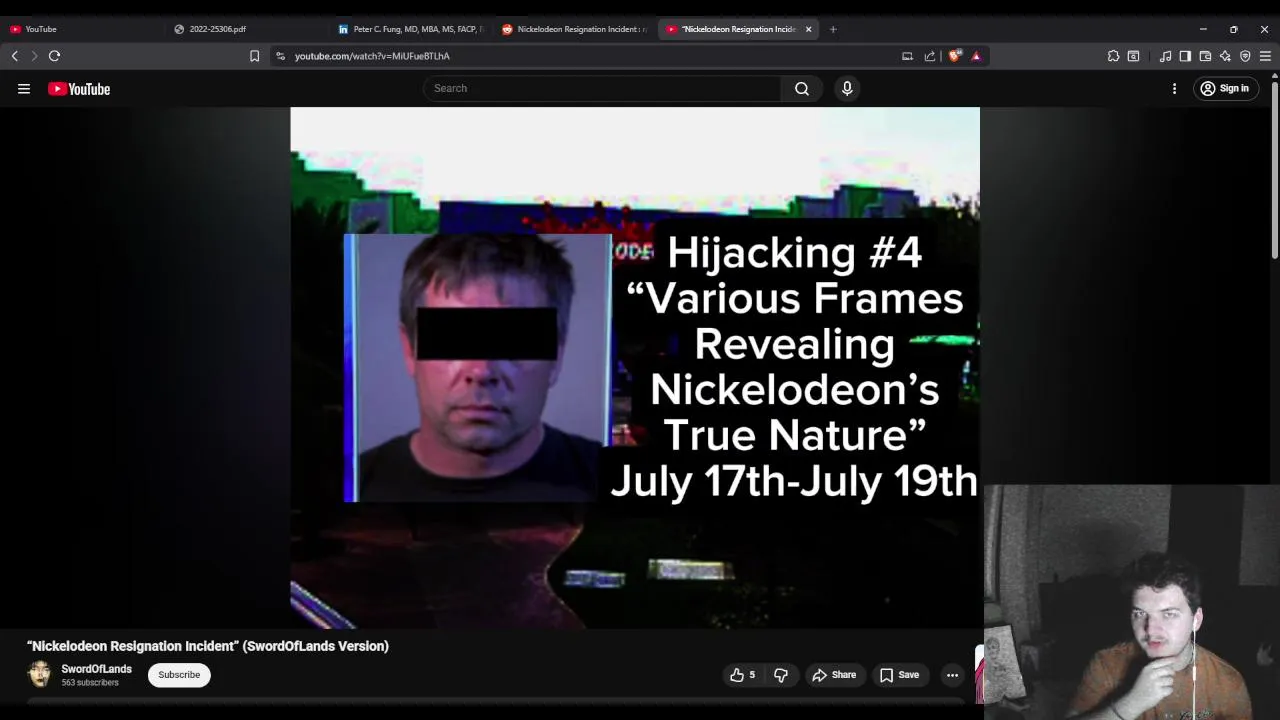Click the address bar URL
The image size is (1280, 720).
372,56
